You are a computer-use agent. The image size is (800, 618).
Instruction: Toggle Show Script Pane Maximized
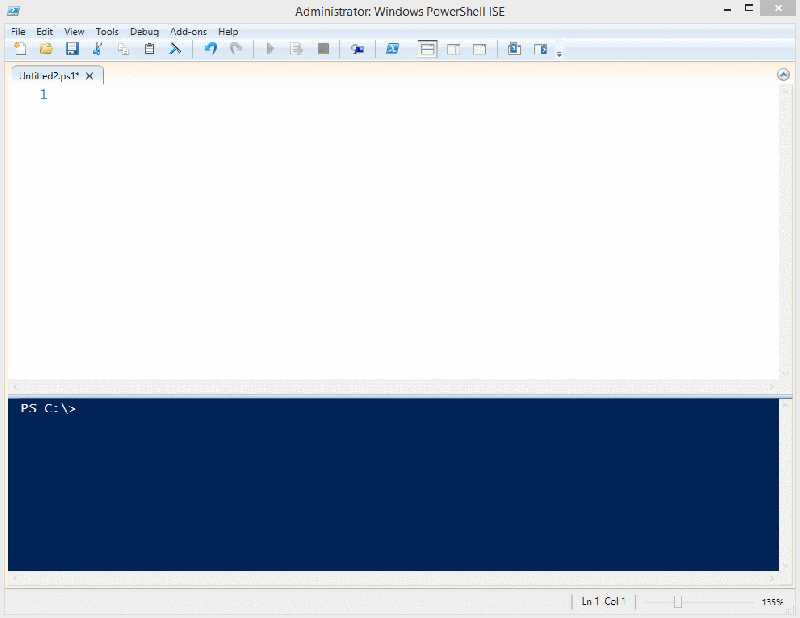point(480,48)
